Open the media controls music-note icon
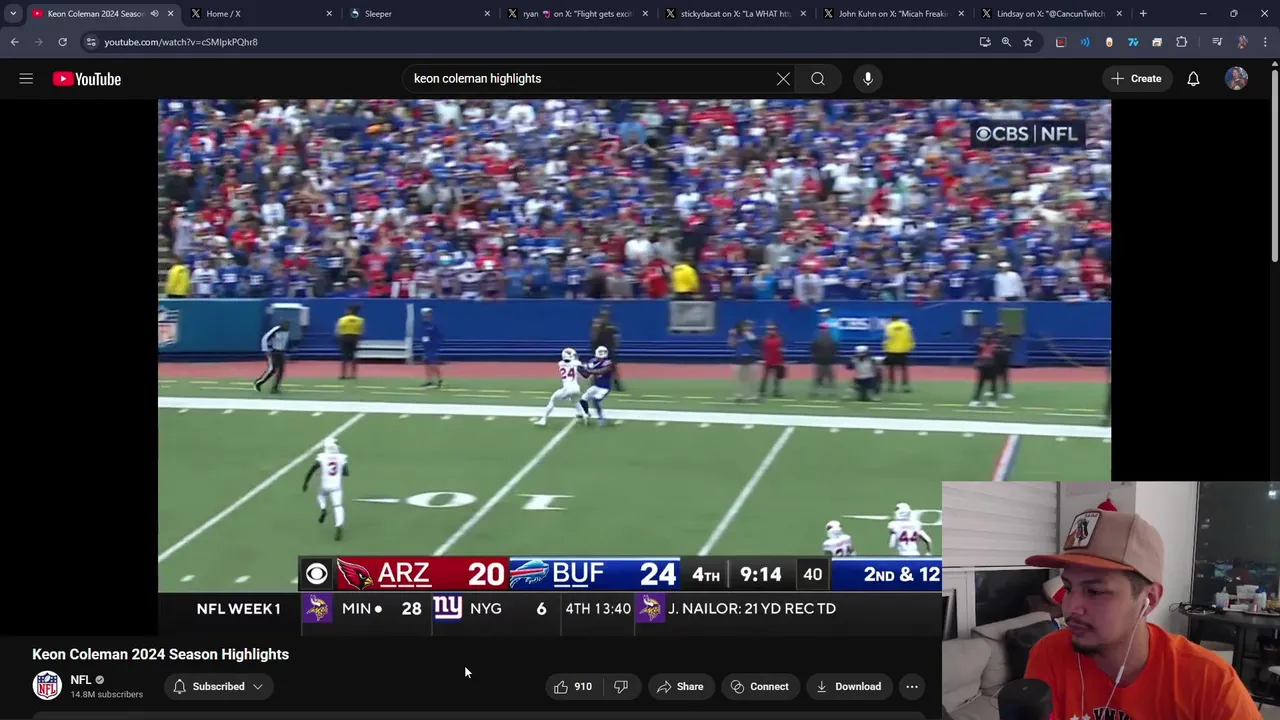 pos(1217,42)
